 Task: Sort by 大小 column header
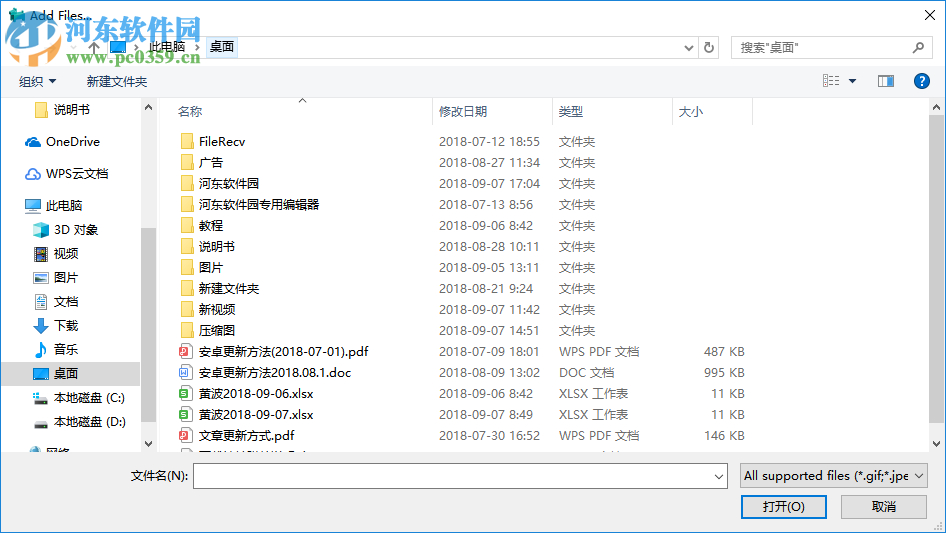coord(691,112)
